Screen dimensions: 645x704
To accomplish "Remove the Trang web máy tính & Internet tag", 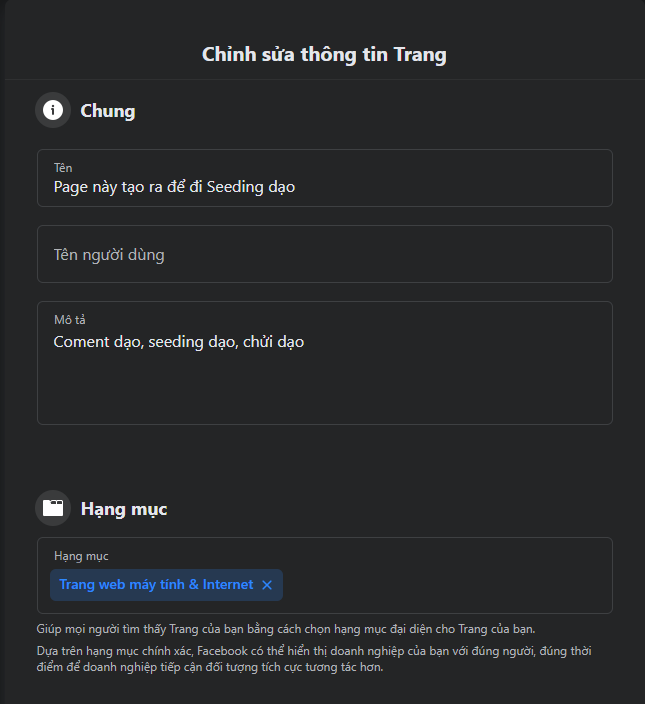I will point(267,585).
